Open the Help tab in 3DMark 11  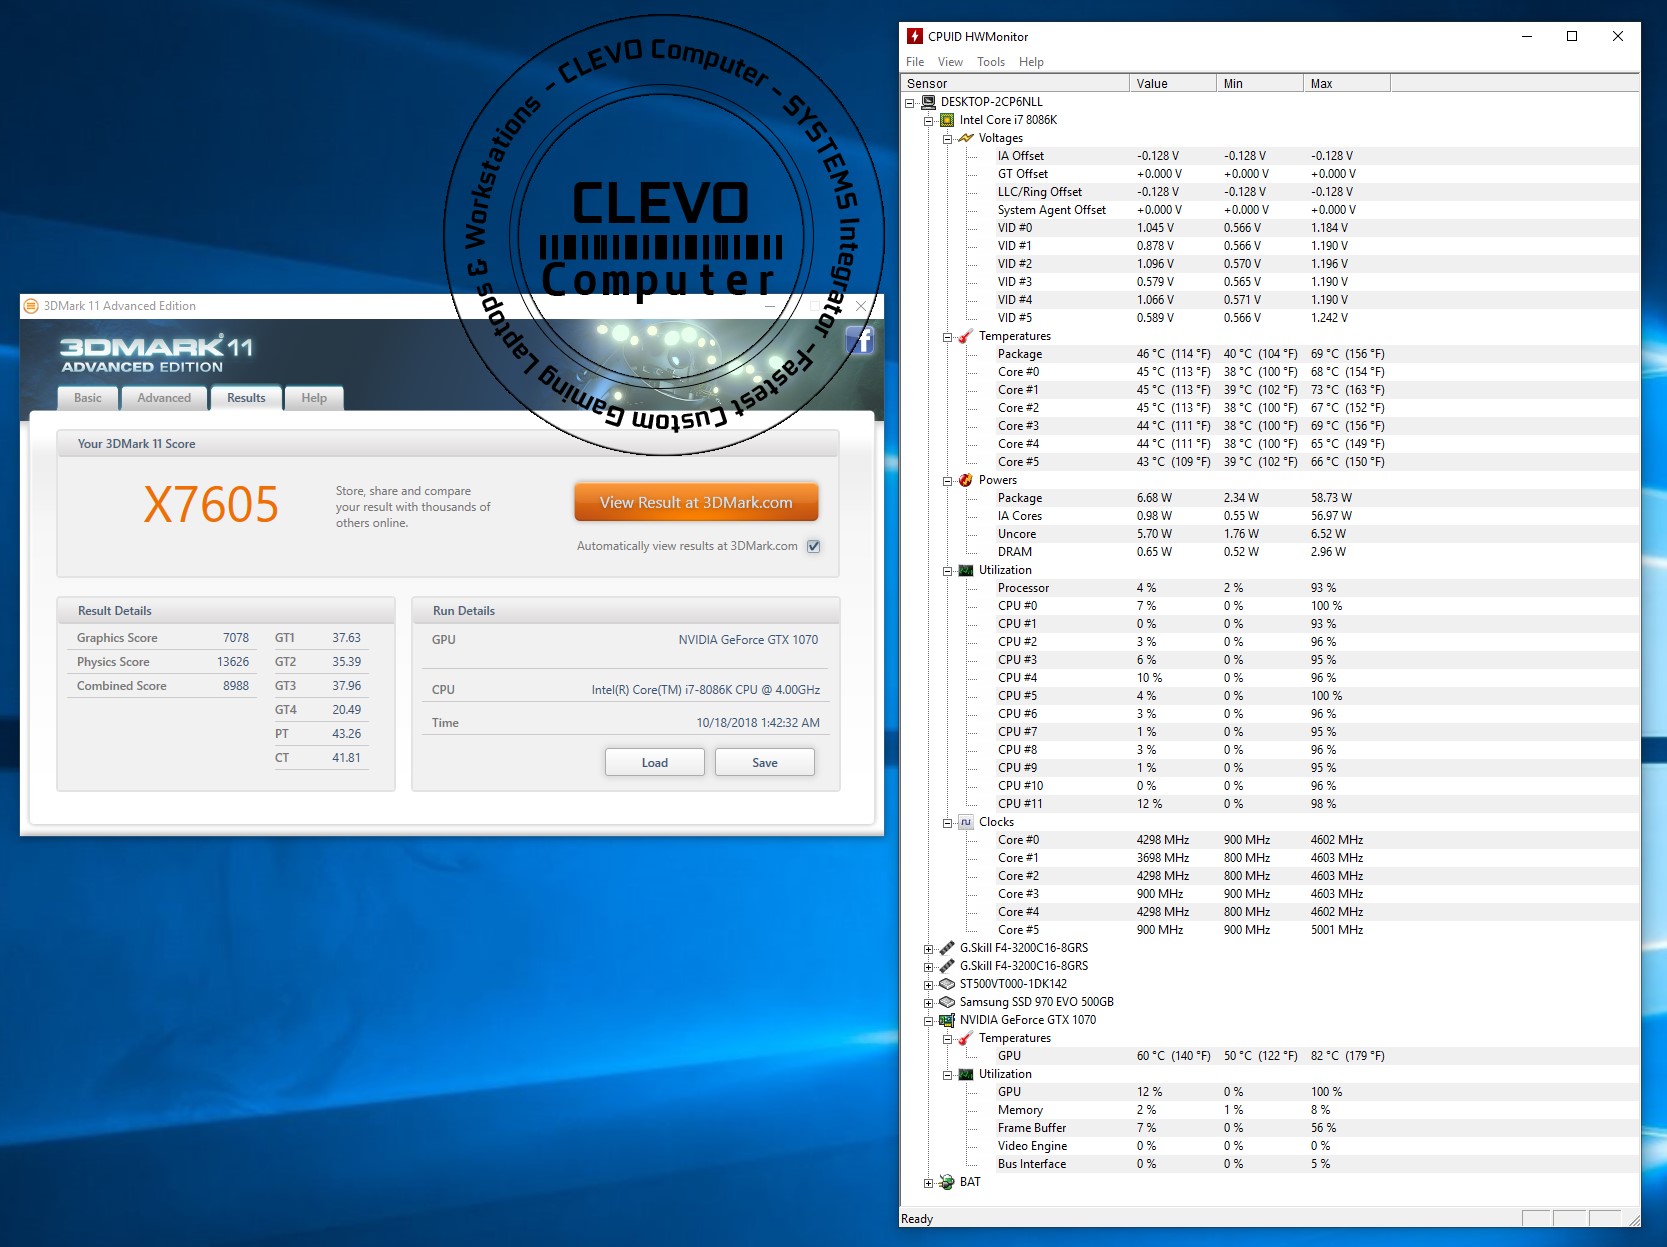click(314, 398)
